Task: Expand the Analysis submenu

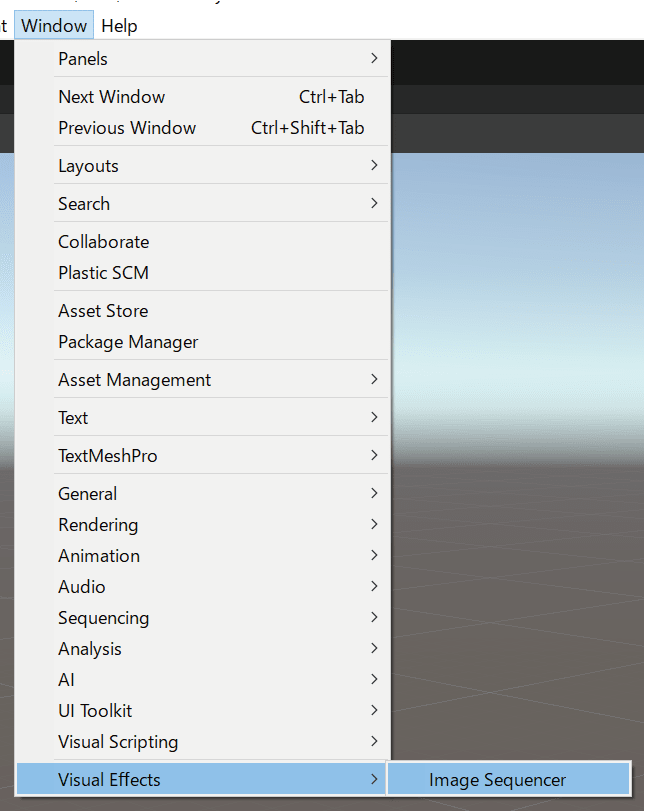Action: coord(202,649)
